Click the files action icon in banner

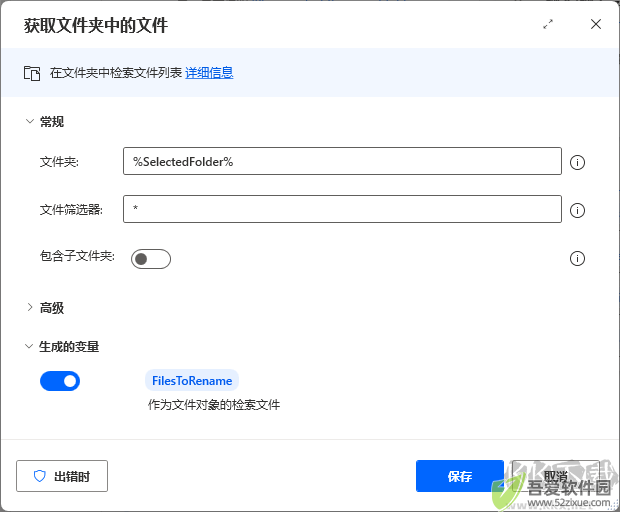tap(32, 73)
